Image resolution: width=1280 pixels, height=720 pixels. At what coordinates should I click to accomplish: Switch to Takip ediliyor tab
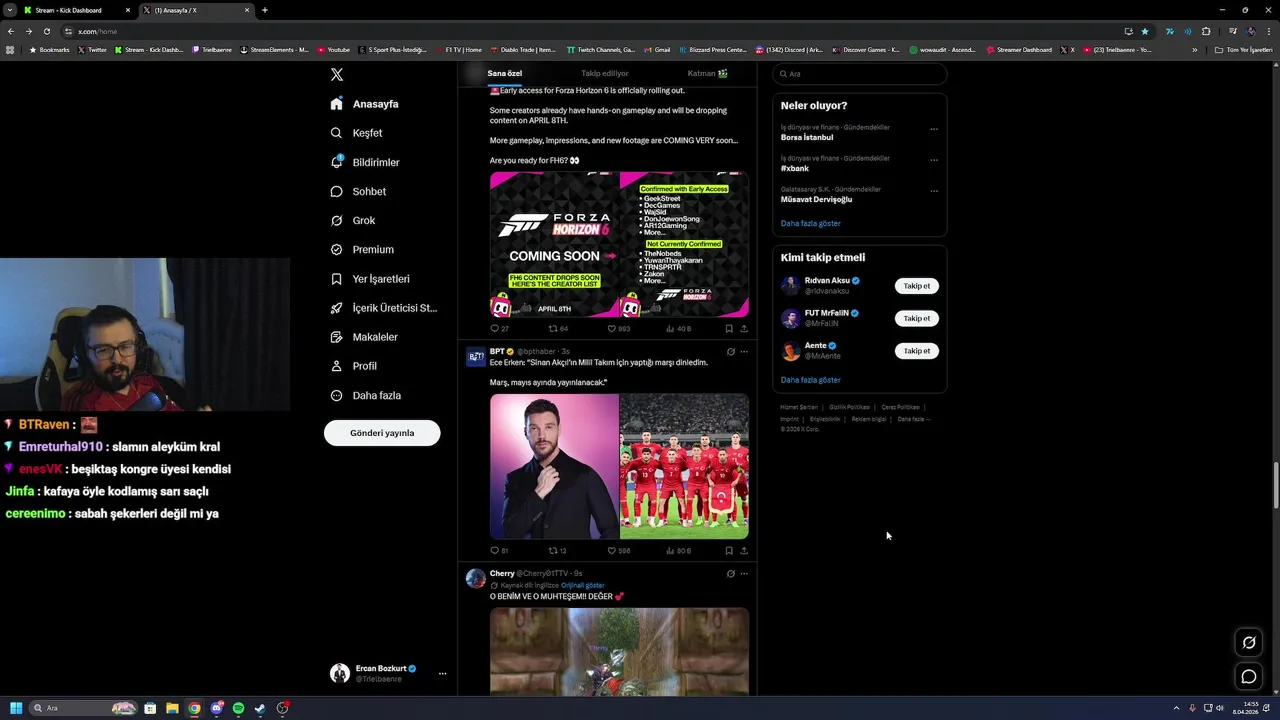tap(605, 73)
